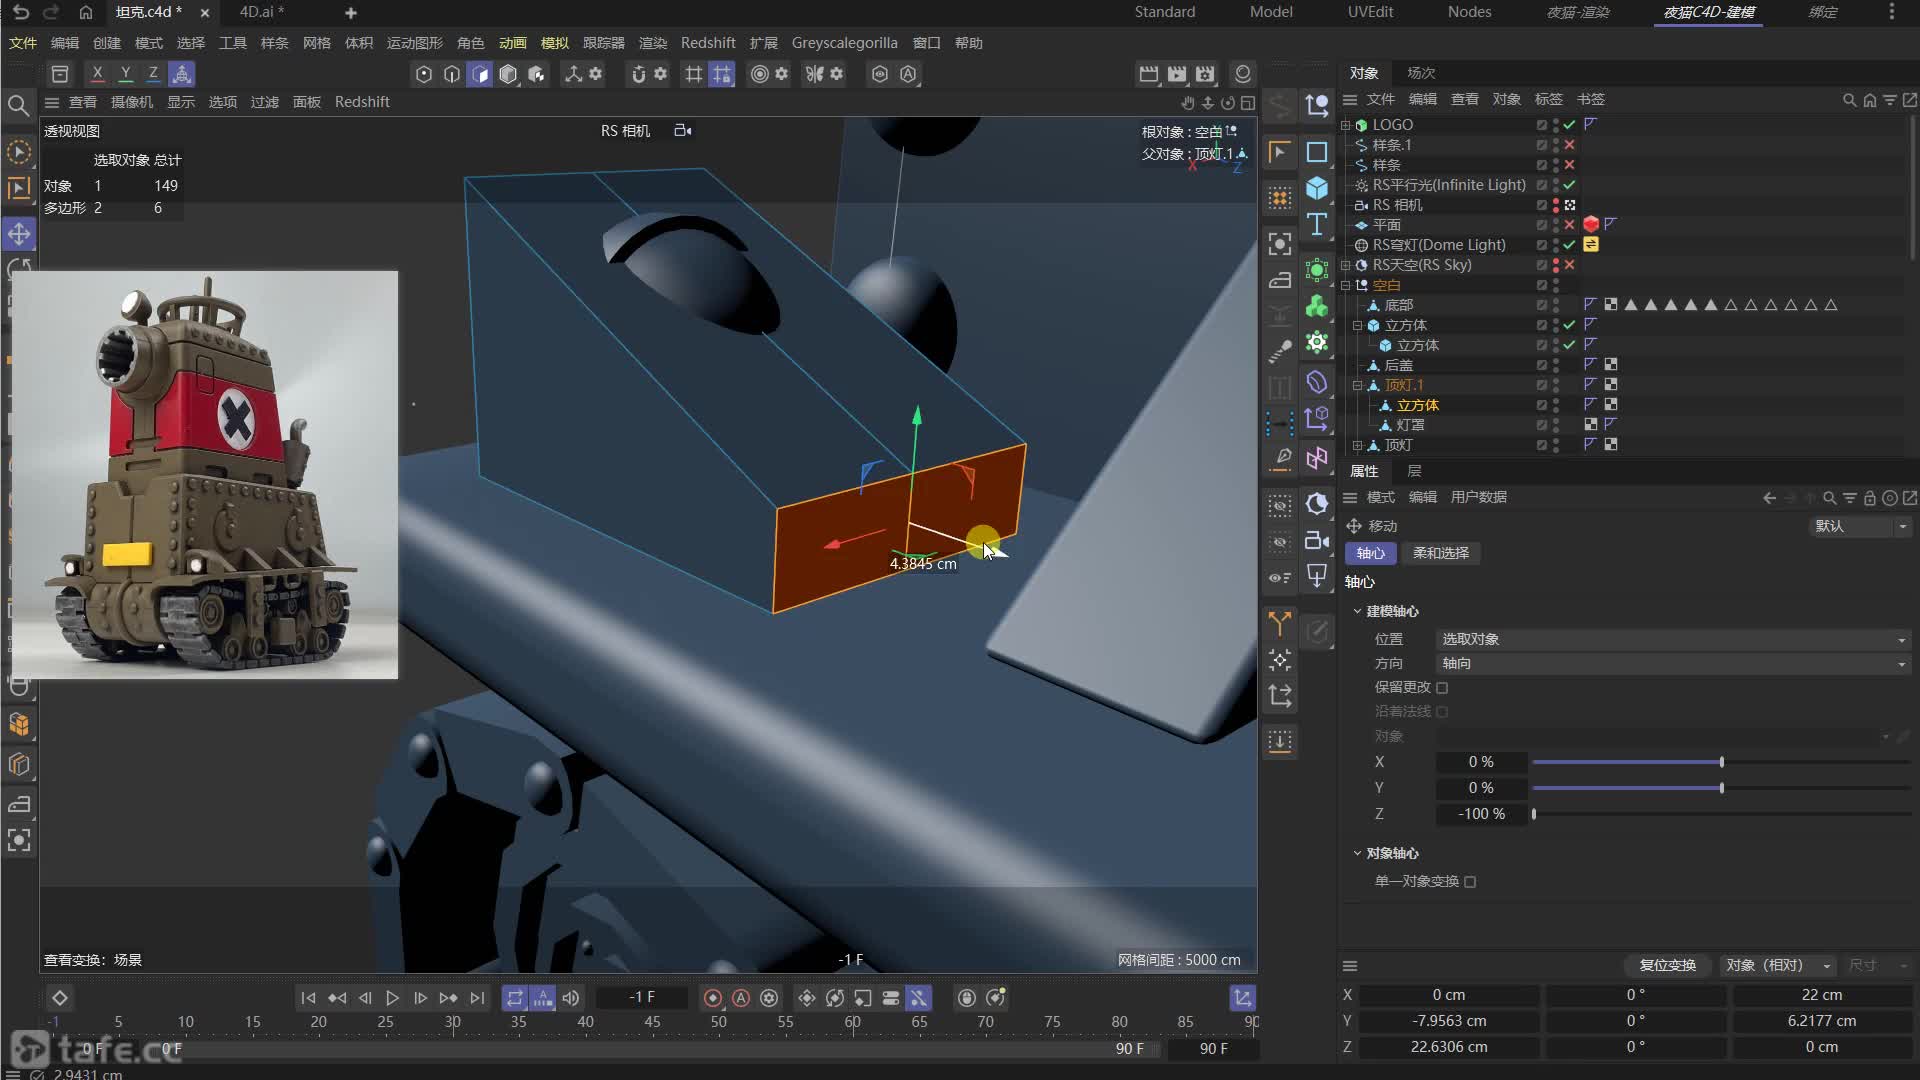The height and width of the screenshot is (1080, 1920).
Task: Expand the LOGO object tree
Action: (1346, 125)
